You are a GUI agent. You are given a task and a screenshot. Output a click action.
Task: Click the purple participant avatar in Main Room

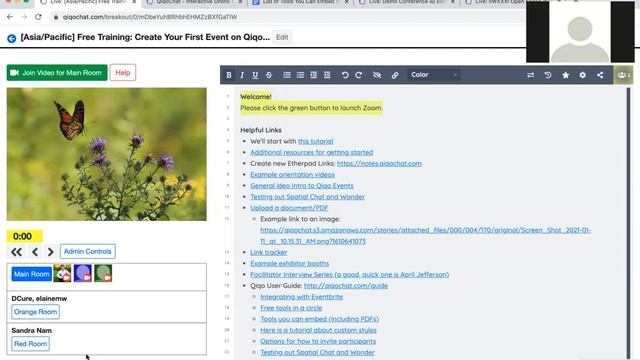click(x=83, y=273)
